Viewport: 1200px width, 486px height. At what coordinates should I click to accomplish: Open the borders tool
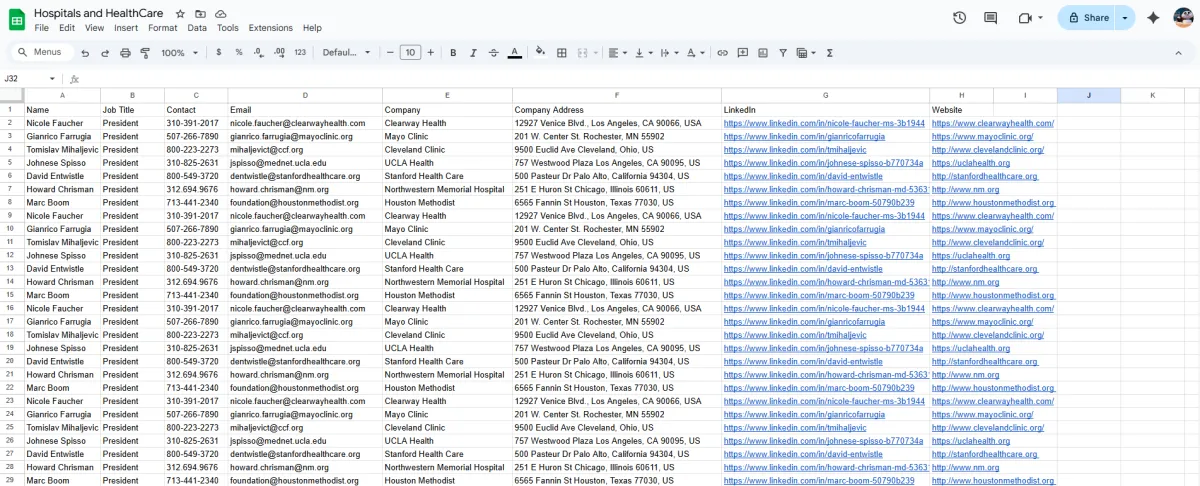coord(562,52)
